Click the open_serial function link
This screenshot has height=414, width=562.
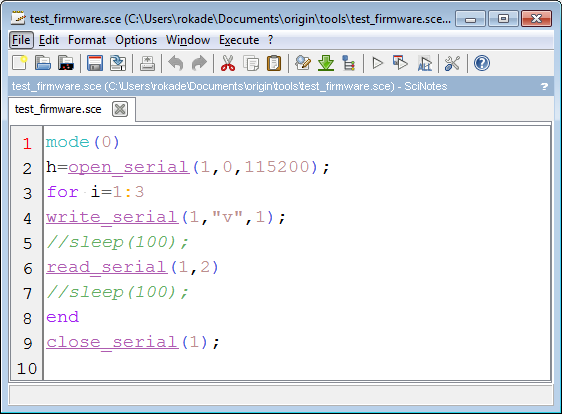[x=129, y=167]
